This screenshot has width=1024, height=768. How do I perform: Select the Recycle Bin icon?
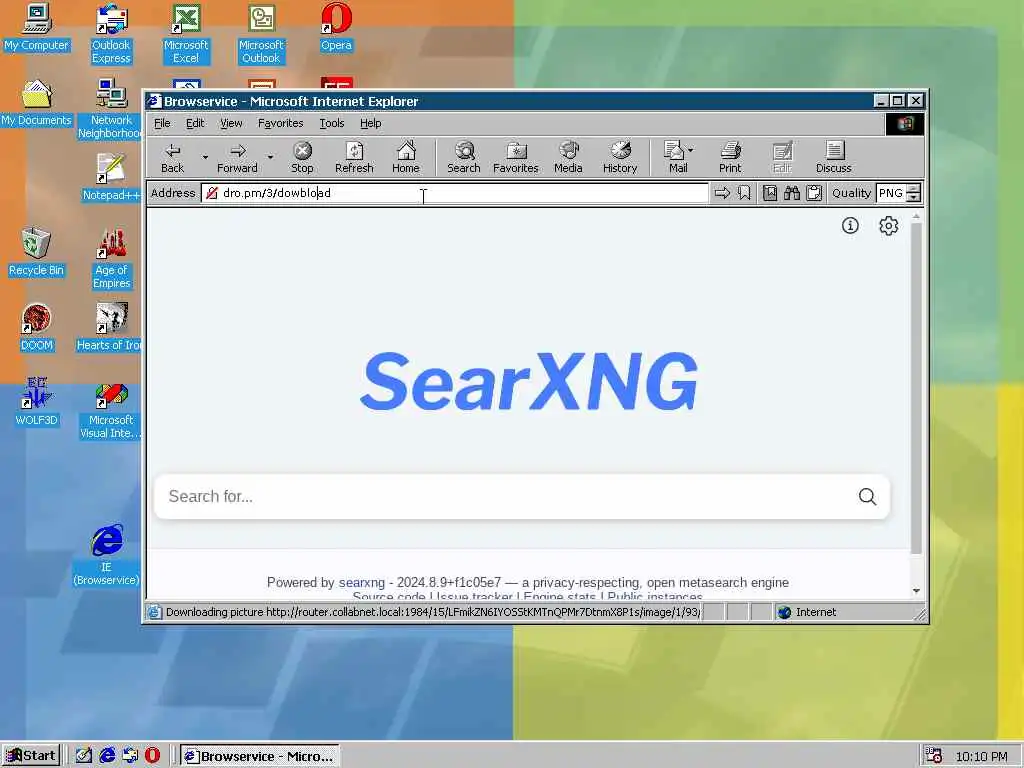pos(37,252)
